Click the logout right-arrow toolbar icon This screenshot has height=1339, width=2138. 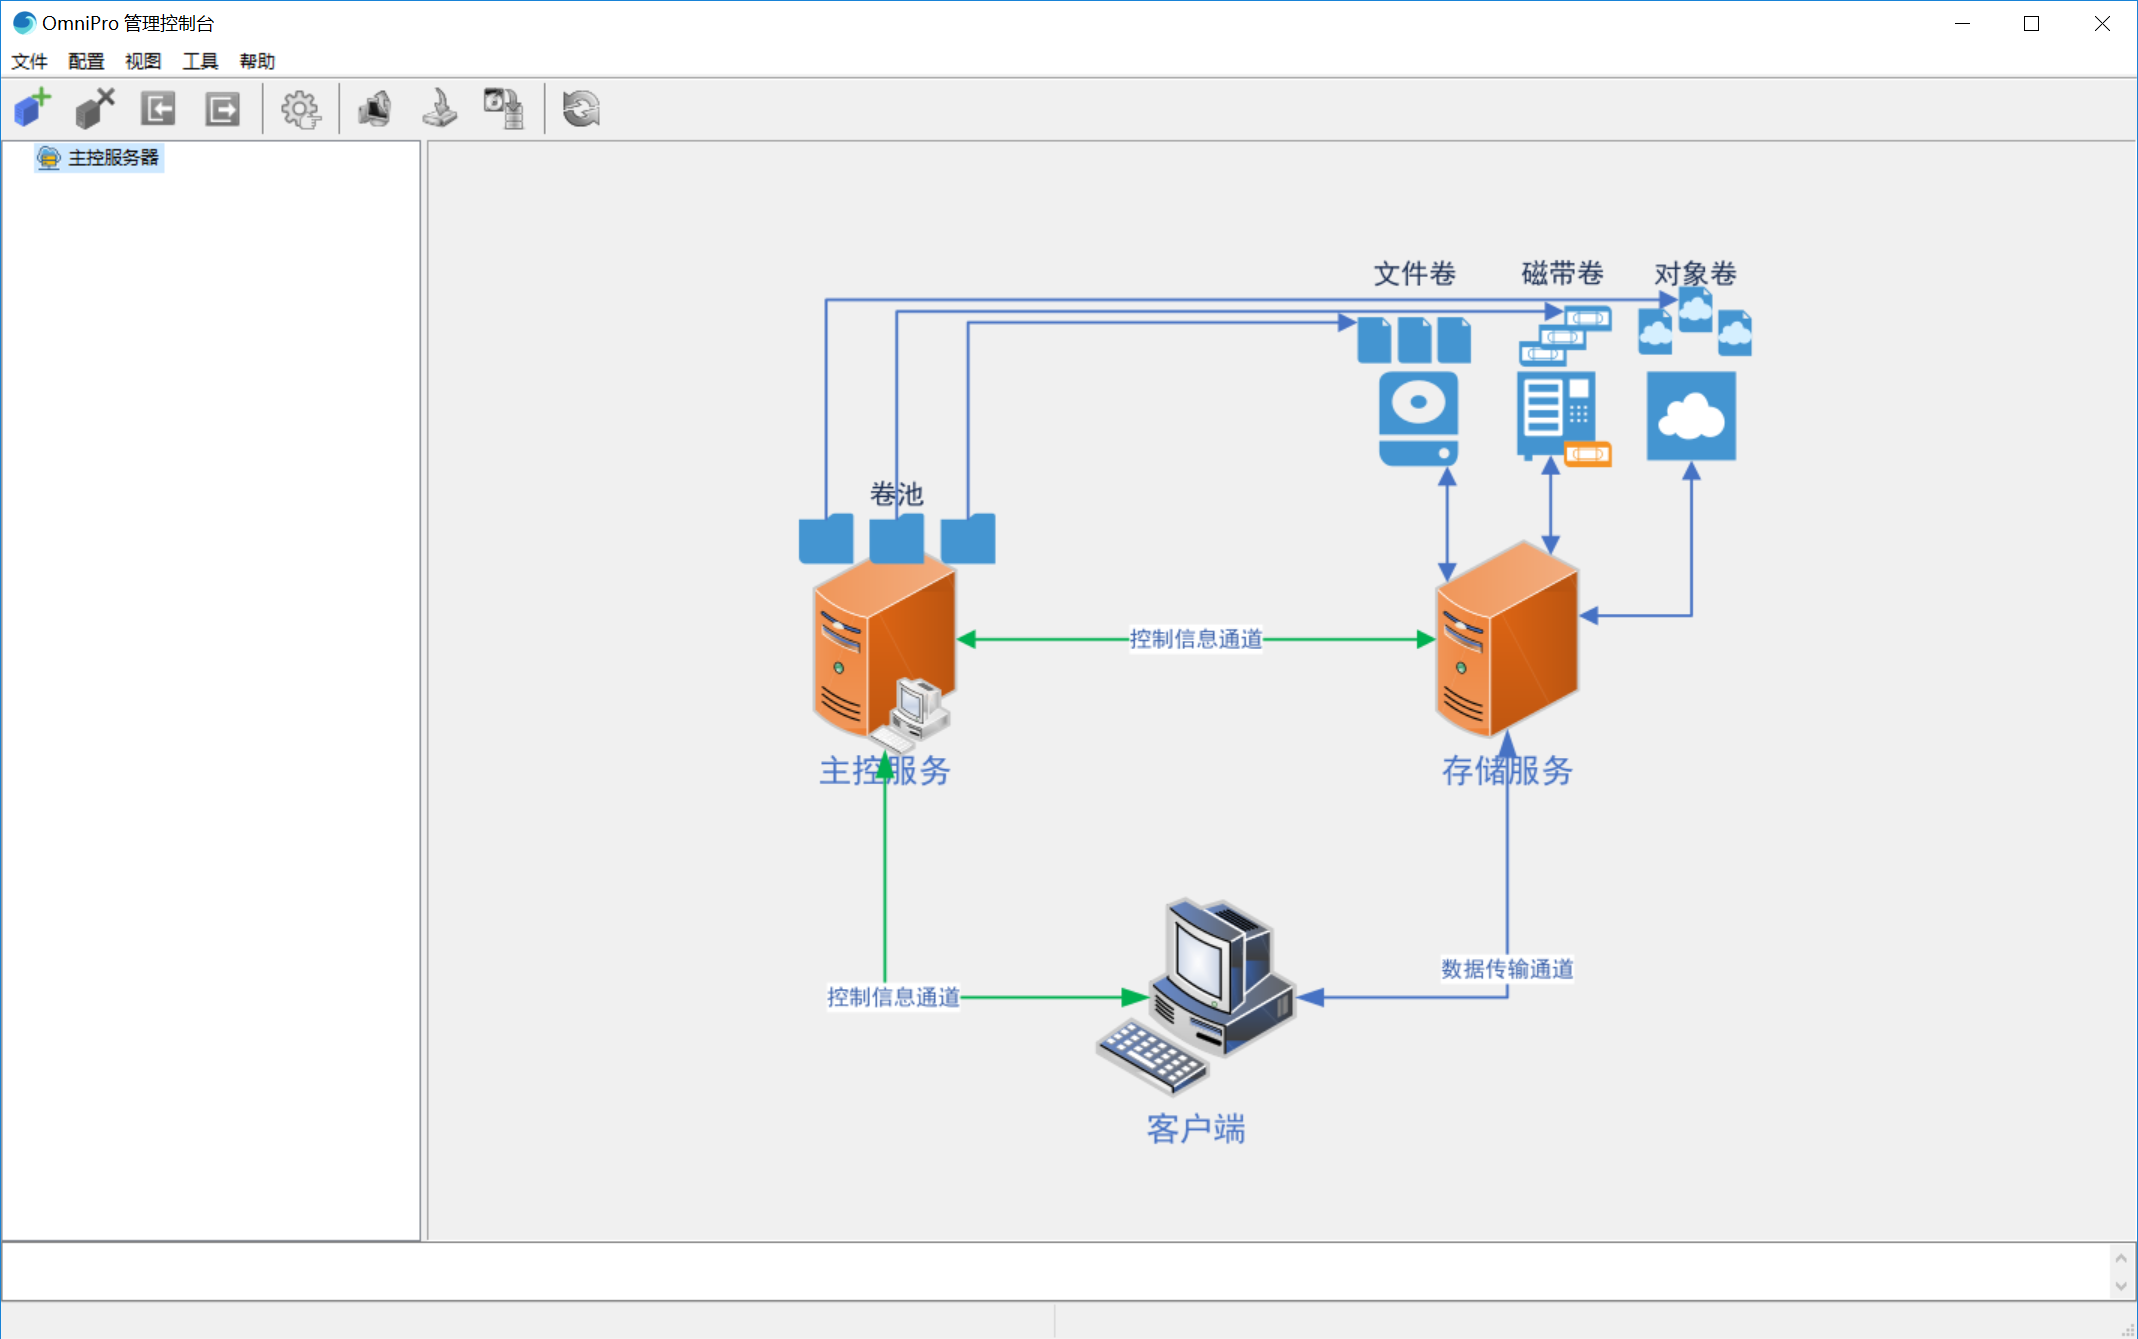222,108
